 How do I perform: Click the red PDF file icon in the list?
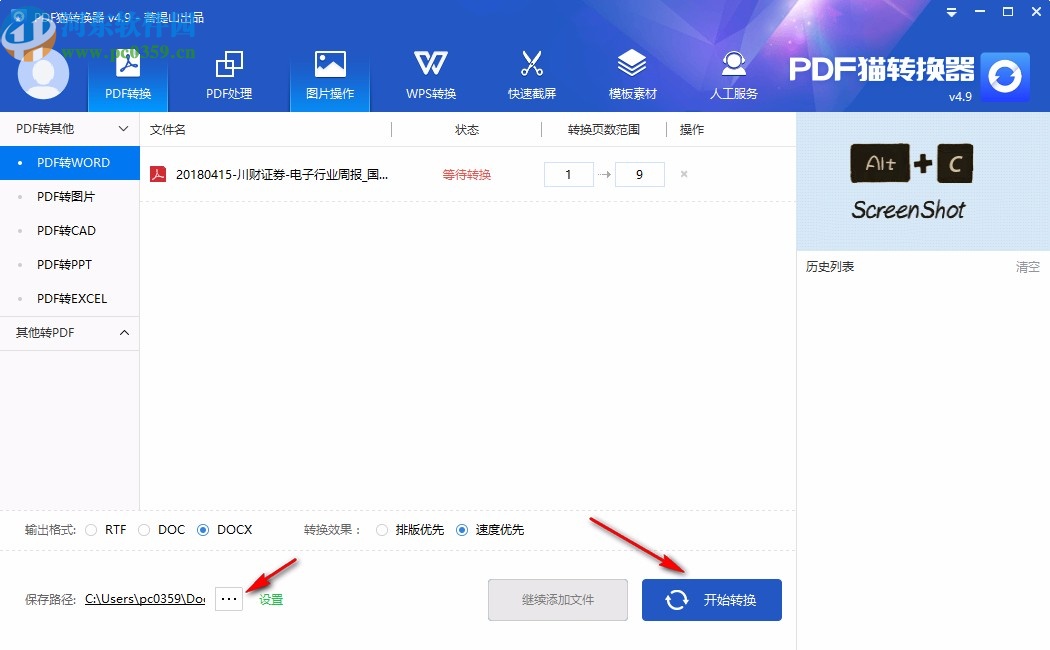point(158,173)
